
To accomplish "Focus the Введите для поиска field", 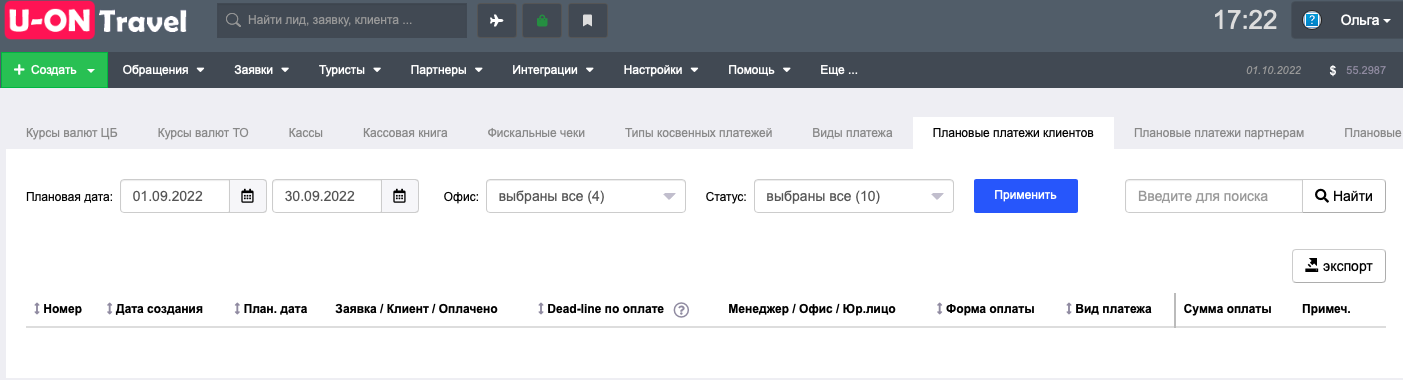I will click(x=1214, y=196).
